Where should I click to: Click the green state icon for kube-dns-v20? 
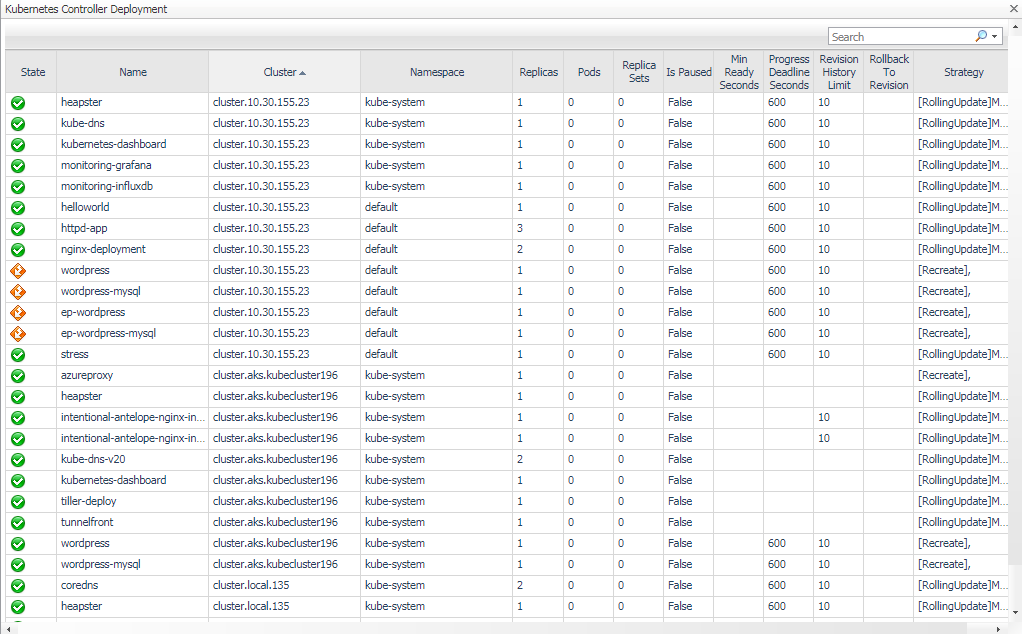[18, 460]
